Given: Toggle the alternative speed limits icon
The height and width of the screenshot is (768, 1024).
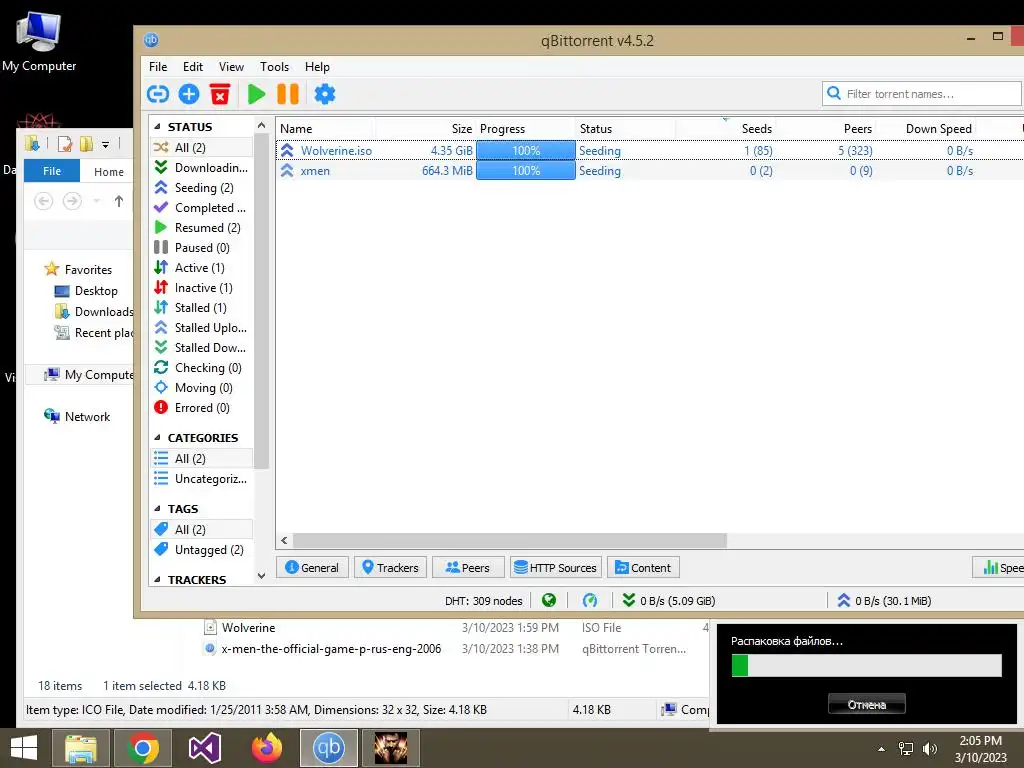Looking at the screenshot, I should click(590, 600).
